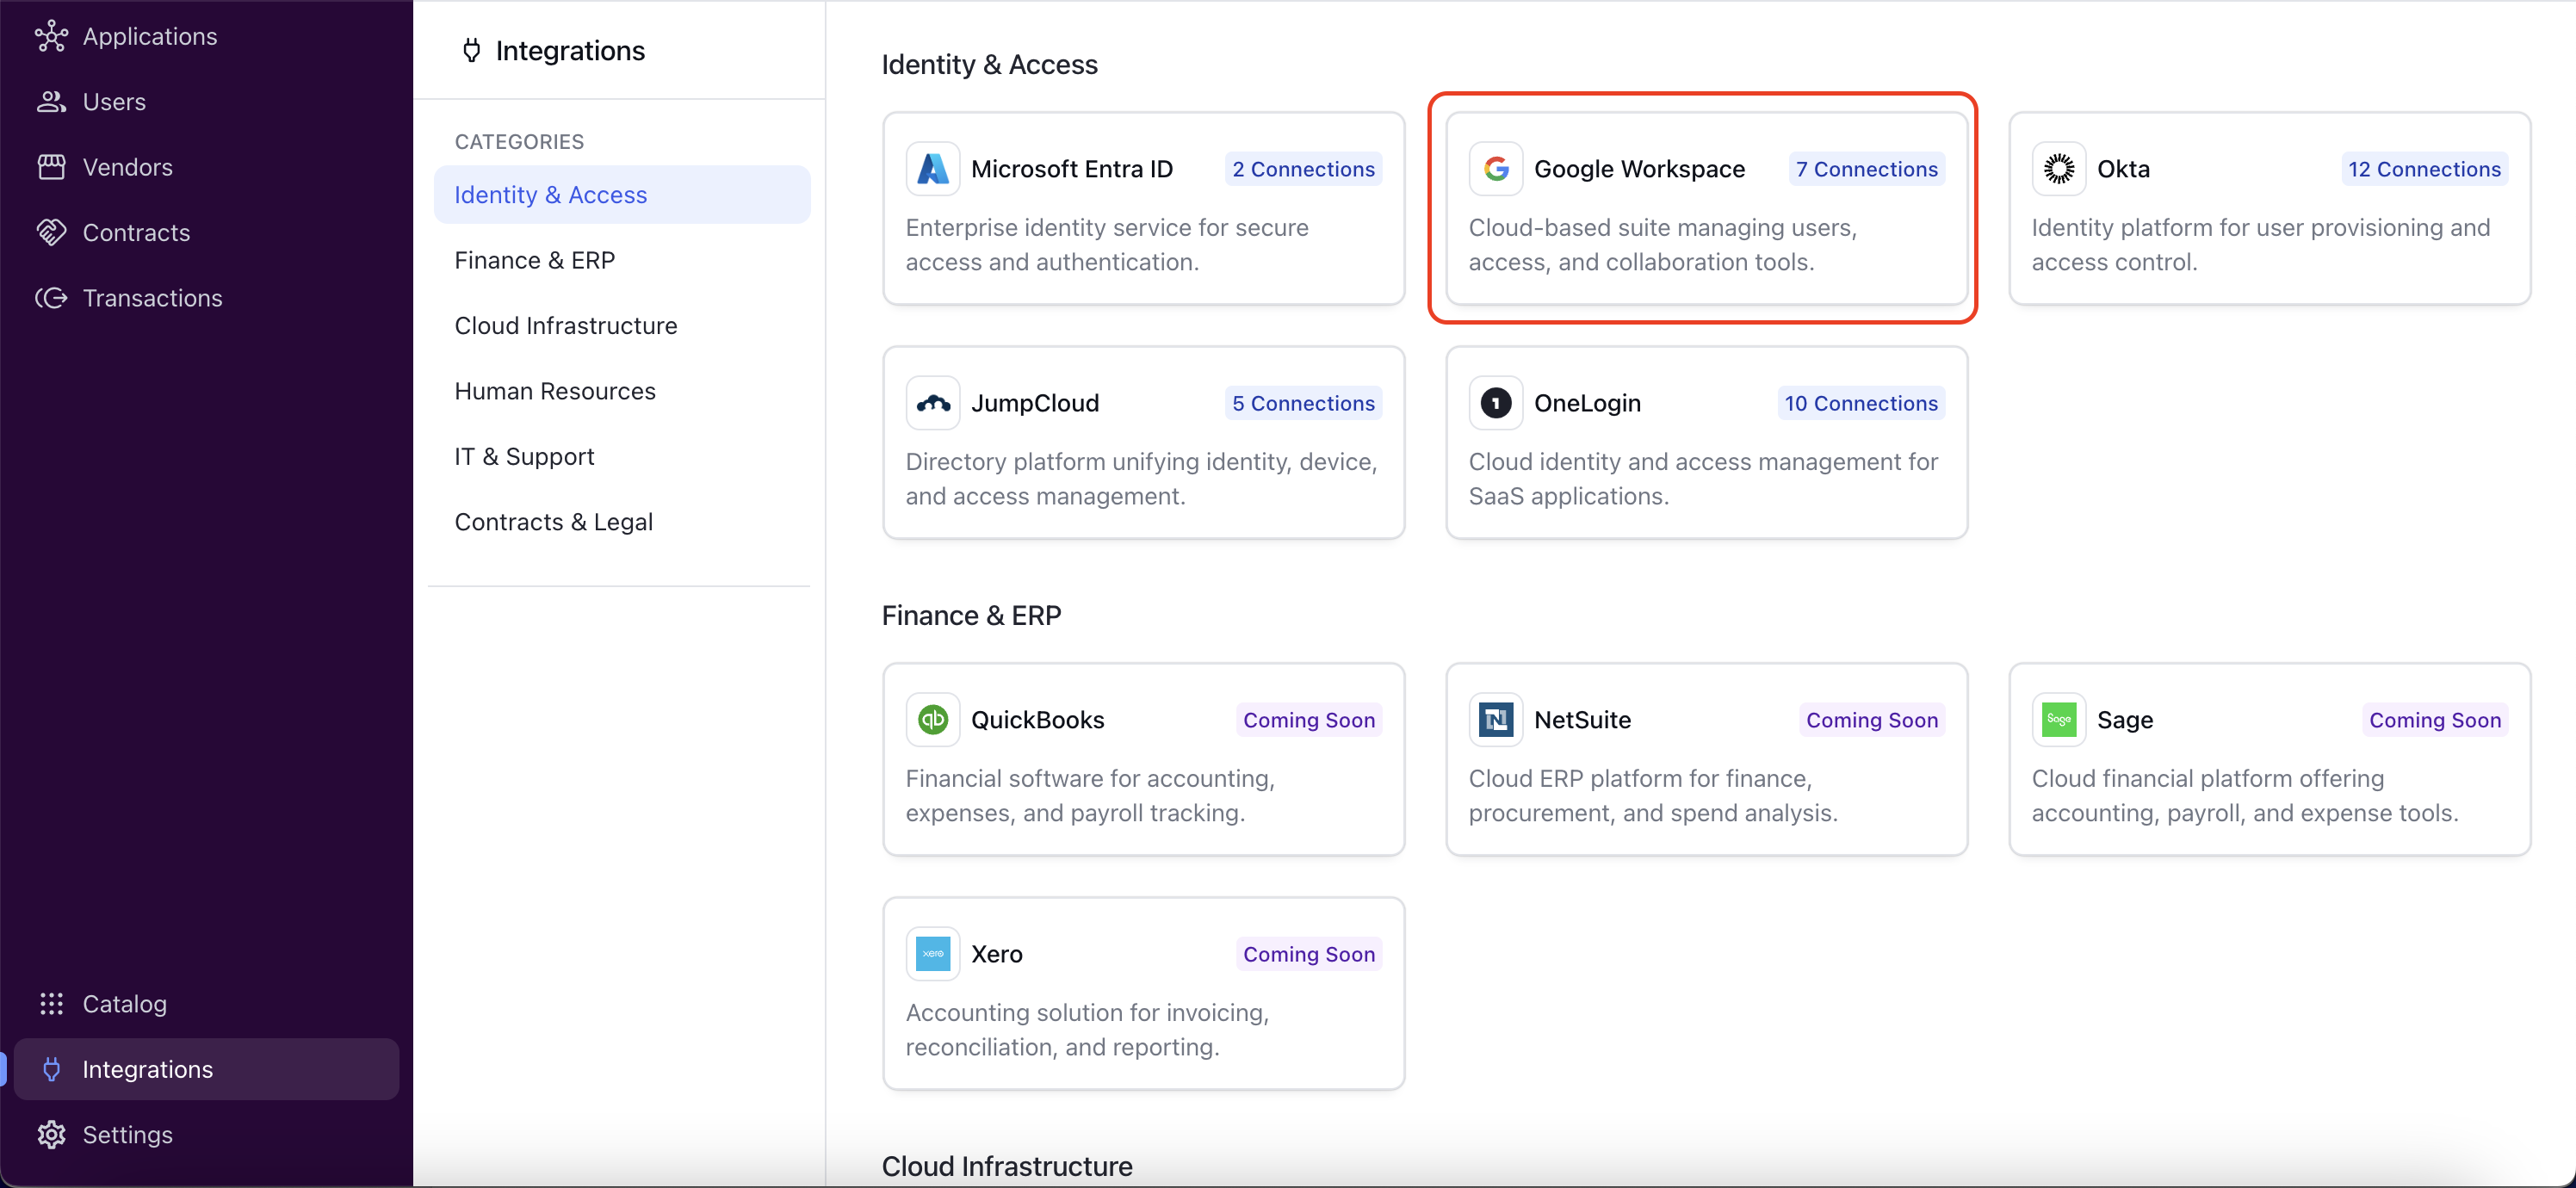This screenshot has height=1188, width=2576.
Task: Click the Sage logo icon
Action: [2058, 720]
